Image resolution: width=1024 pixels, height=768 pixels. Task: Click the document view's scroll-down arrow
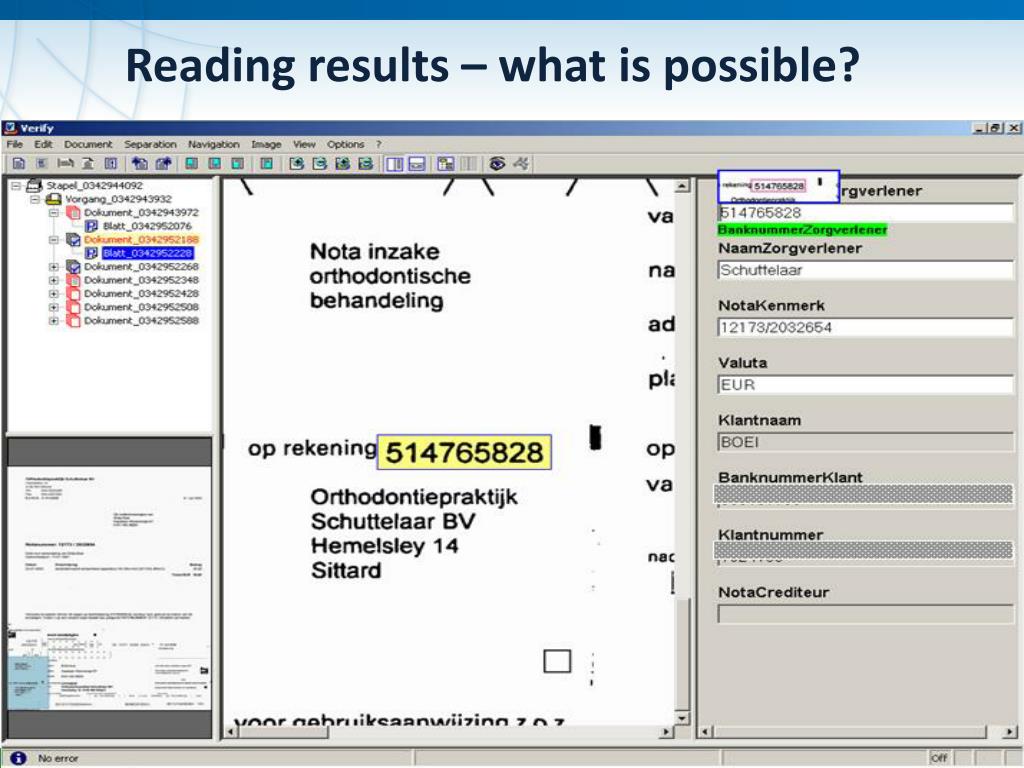[x=683, y=716]
